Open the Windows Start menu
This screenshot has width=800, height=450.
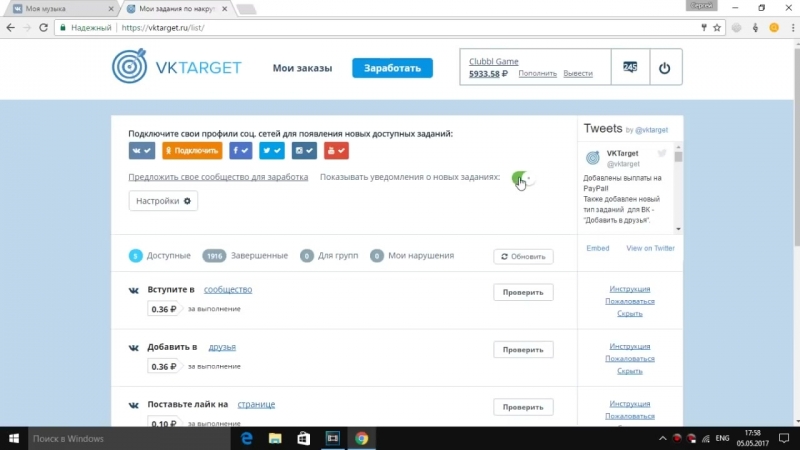[14, 438]
